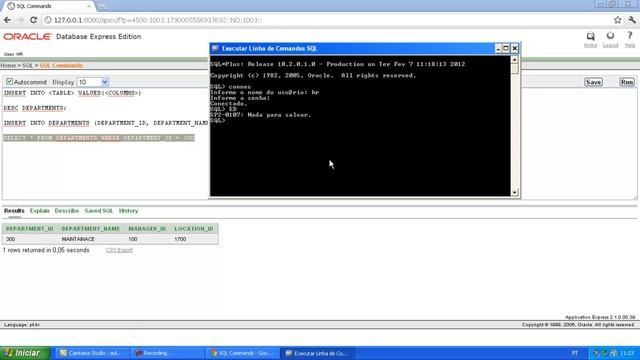Click the DEPARTMENT_ID column header
The height and width of the screenshot is (360, 640).
point(29,229)
